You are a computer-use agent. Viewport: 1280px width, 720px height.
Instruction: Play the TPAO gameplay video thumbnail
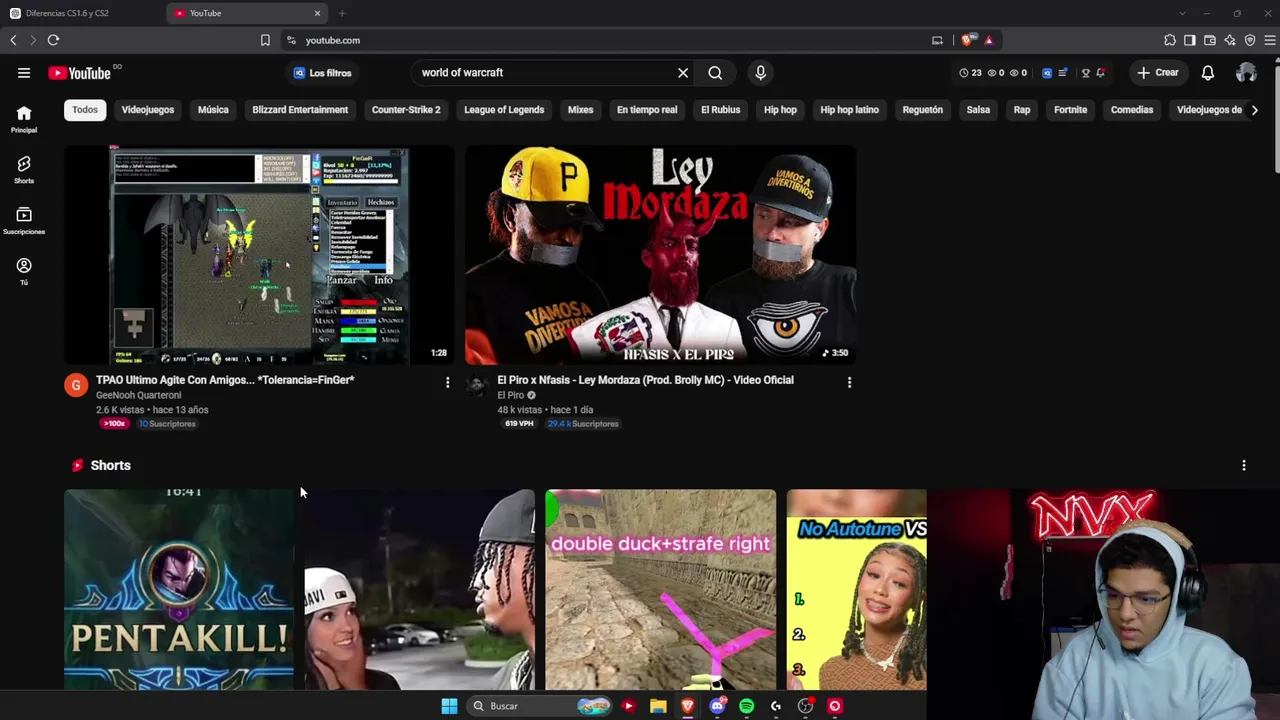click(x=259, y=255)
